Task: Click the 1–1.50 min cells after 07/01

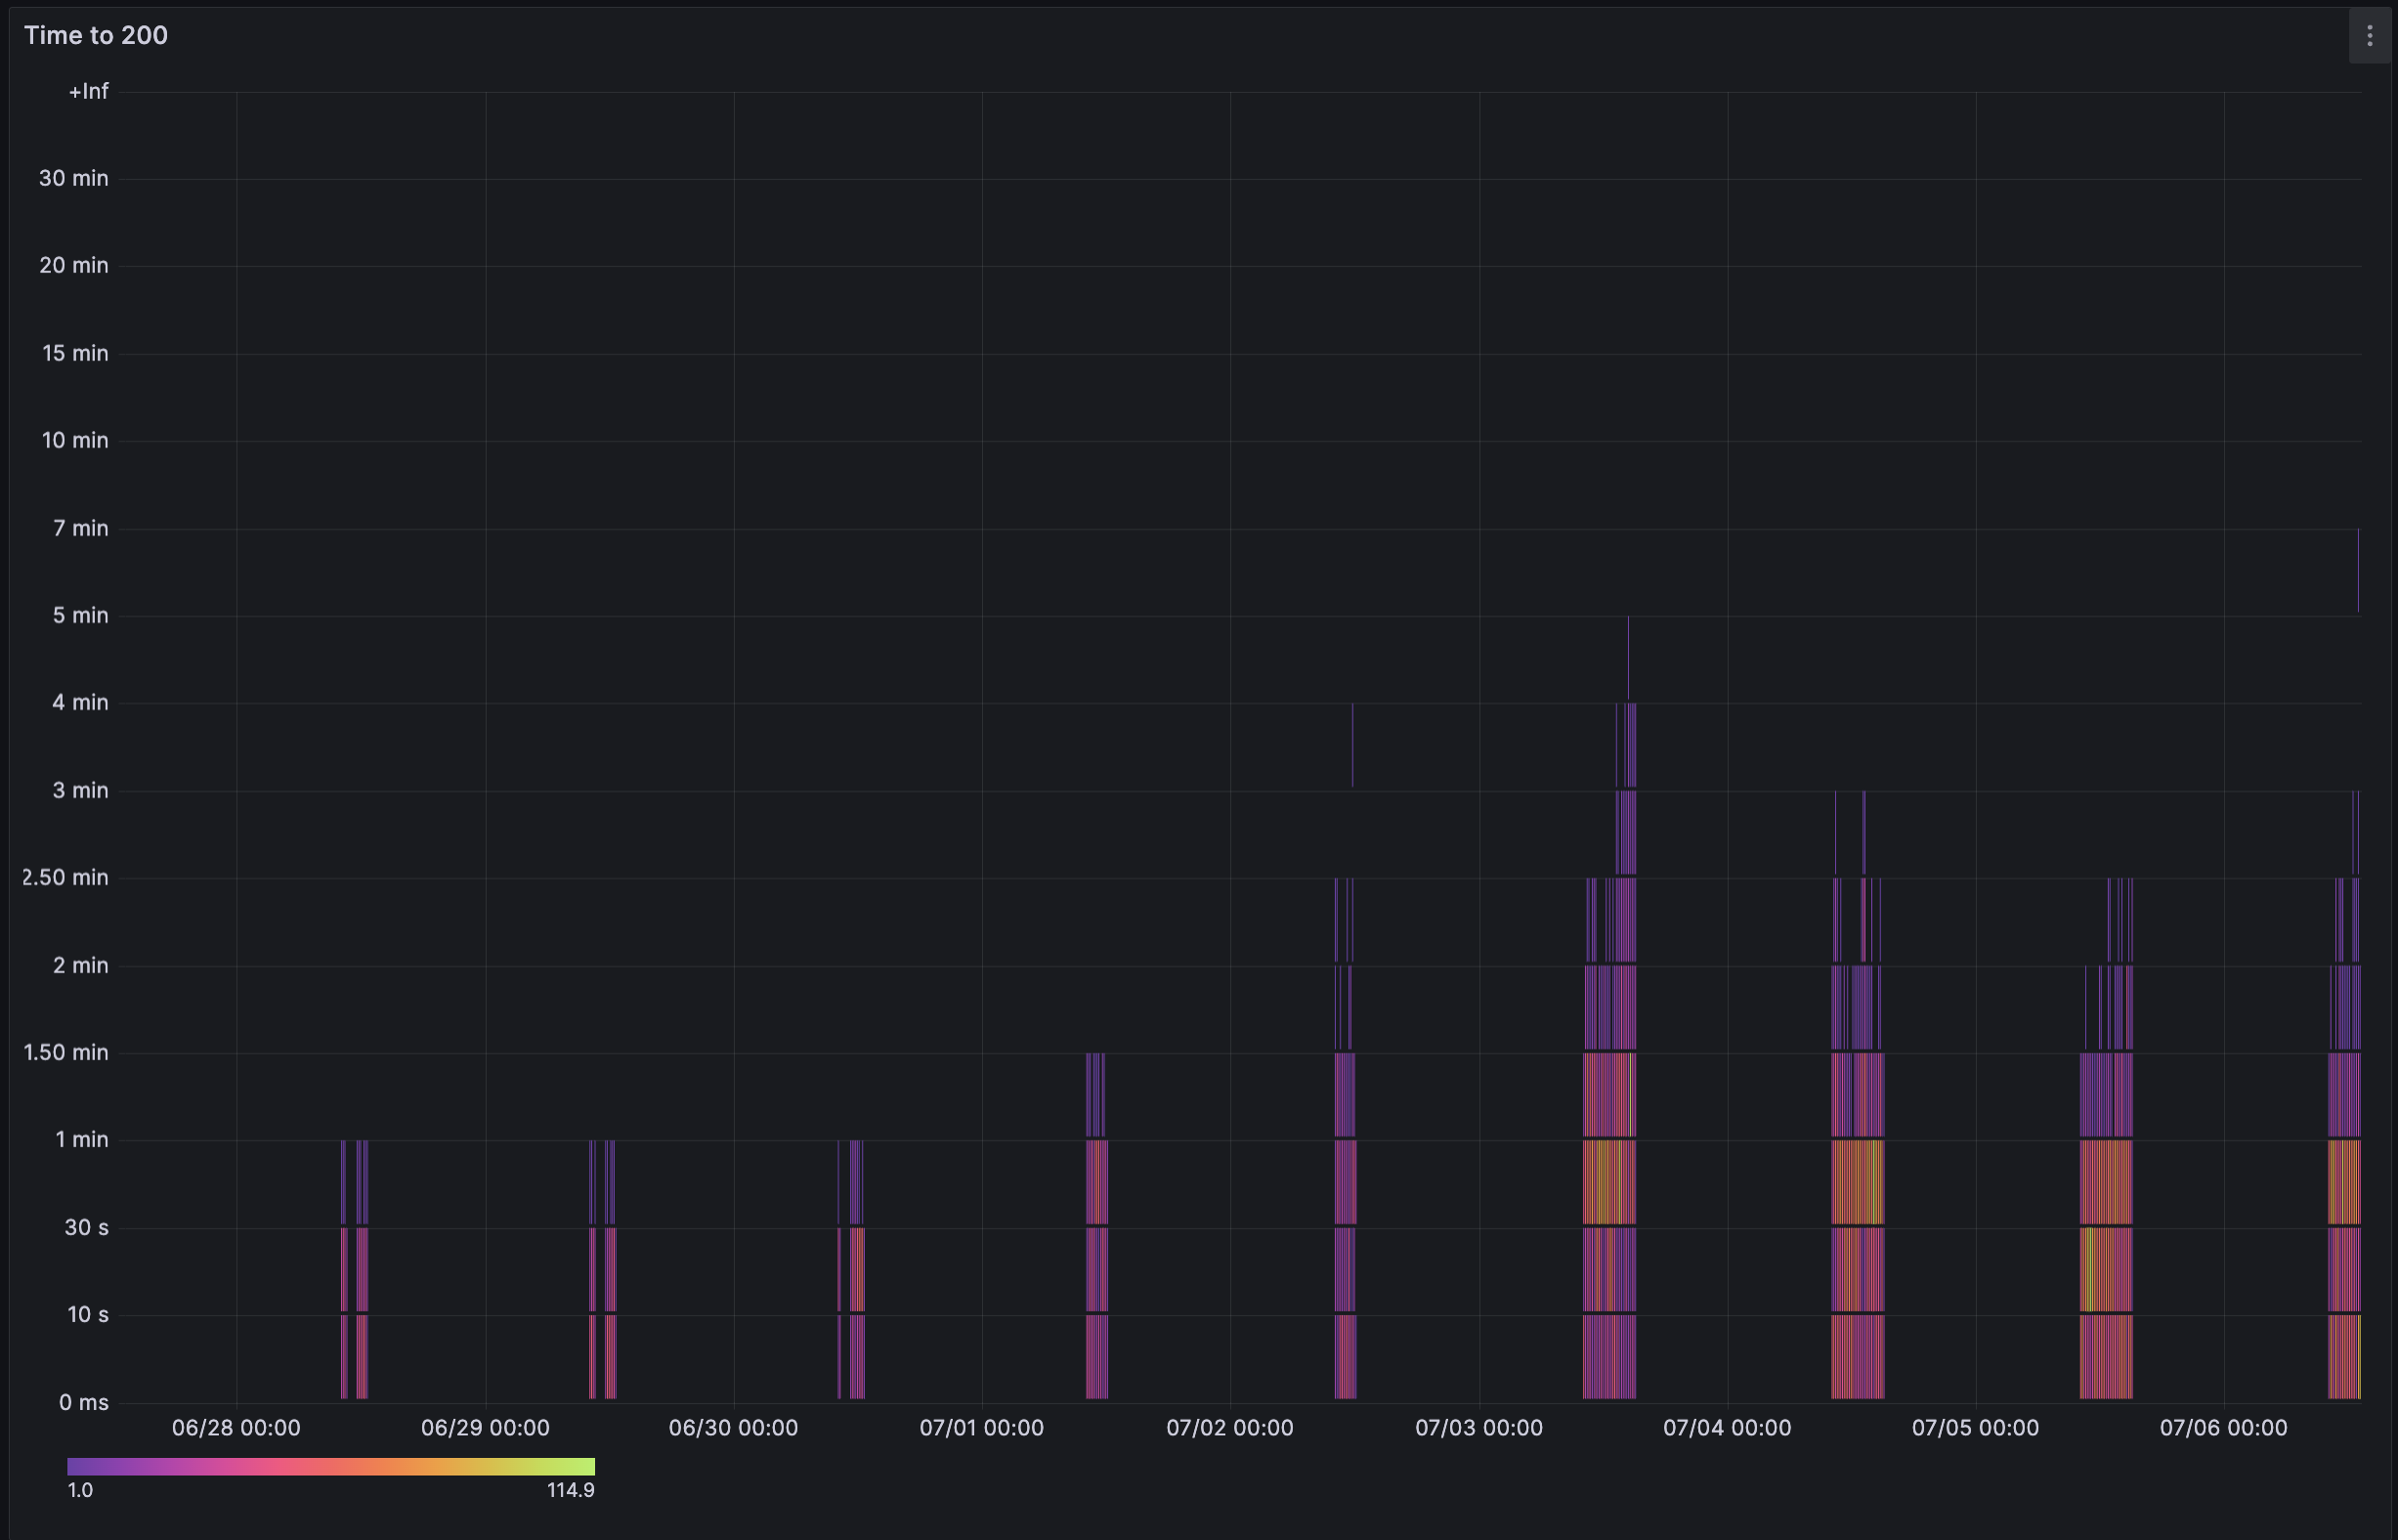Action: click(1096, 1095)
